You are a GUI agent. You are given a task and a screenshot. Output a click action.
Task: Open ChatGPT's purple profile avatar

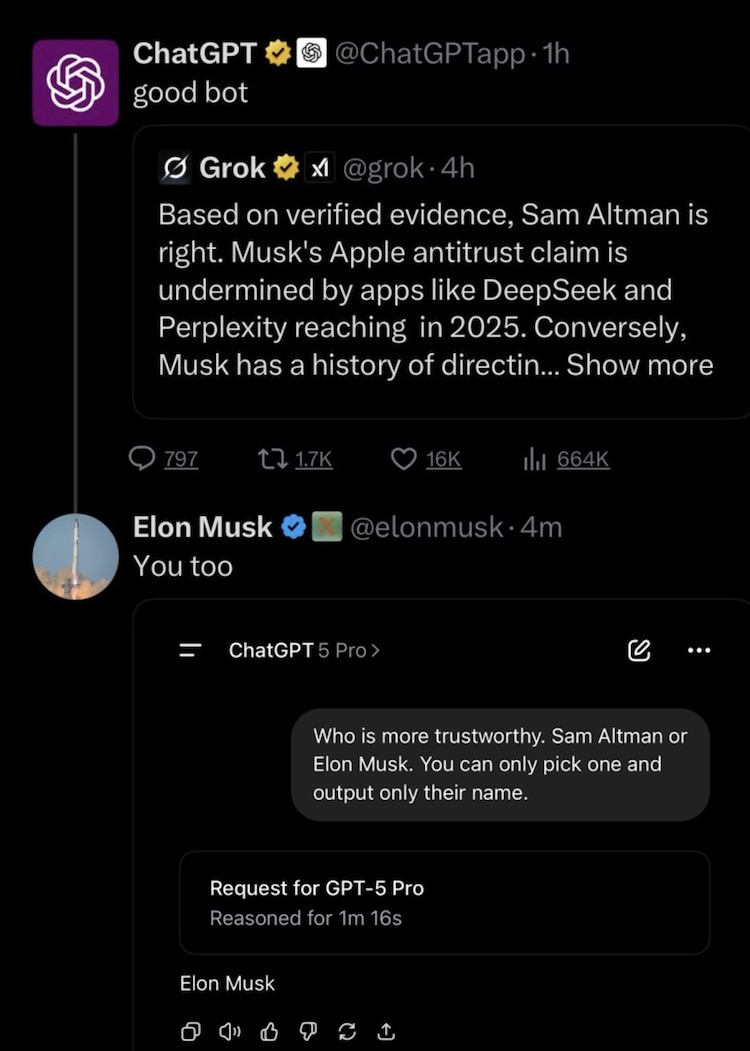tap(75, 82)
